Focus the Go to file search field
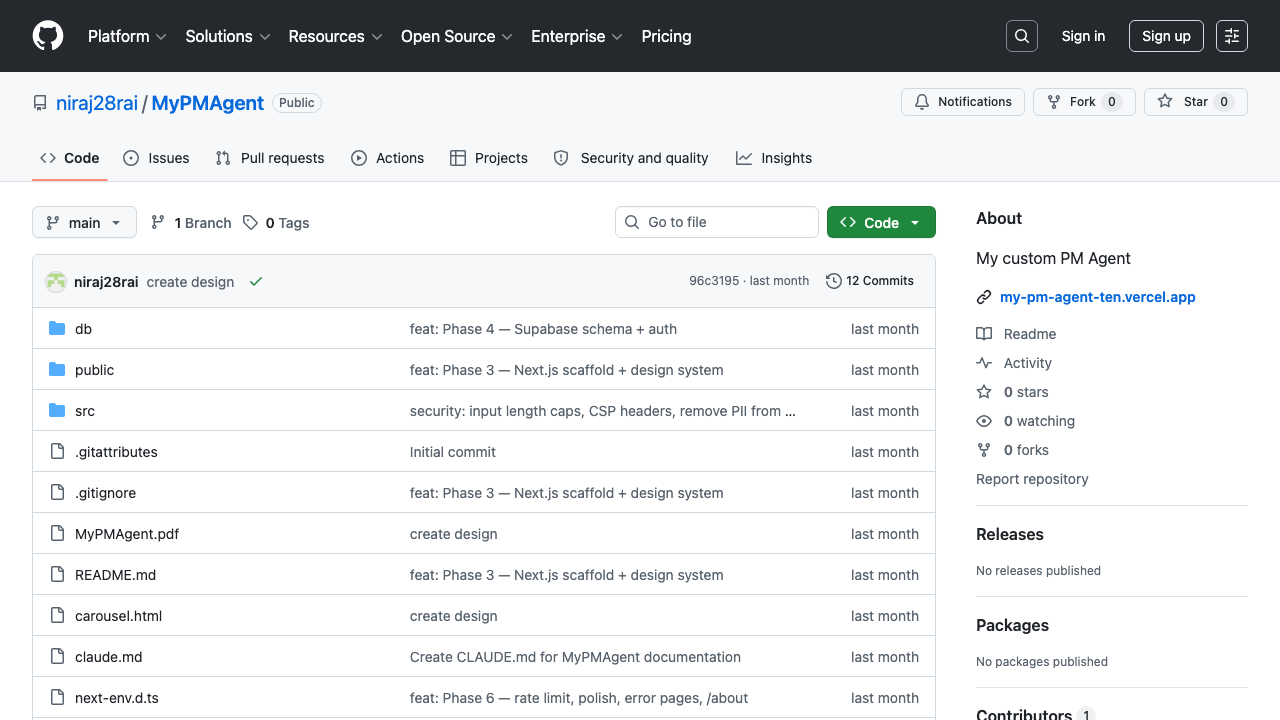Screen dimensions: 1280x720 tap(717, 222)
